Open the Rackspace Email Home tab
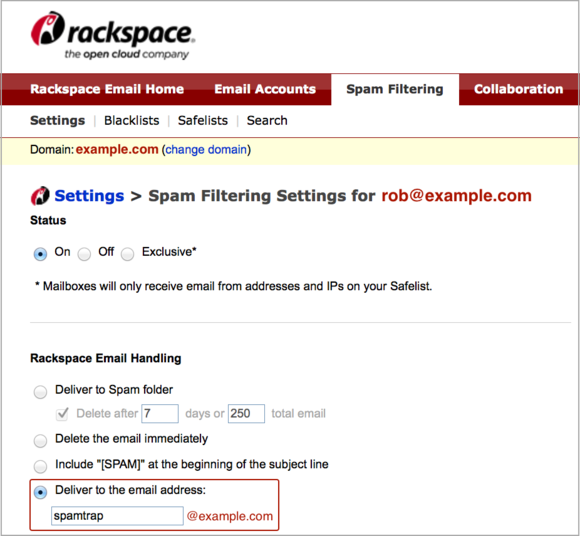 click(107, 89)
